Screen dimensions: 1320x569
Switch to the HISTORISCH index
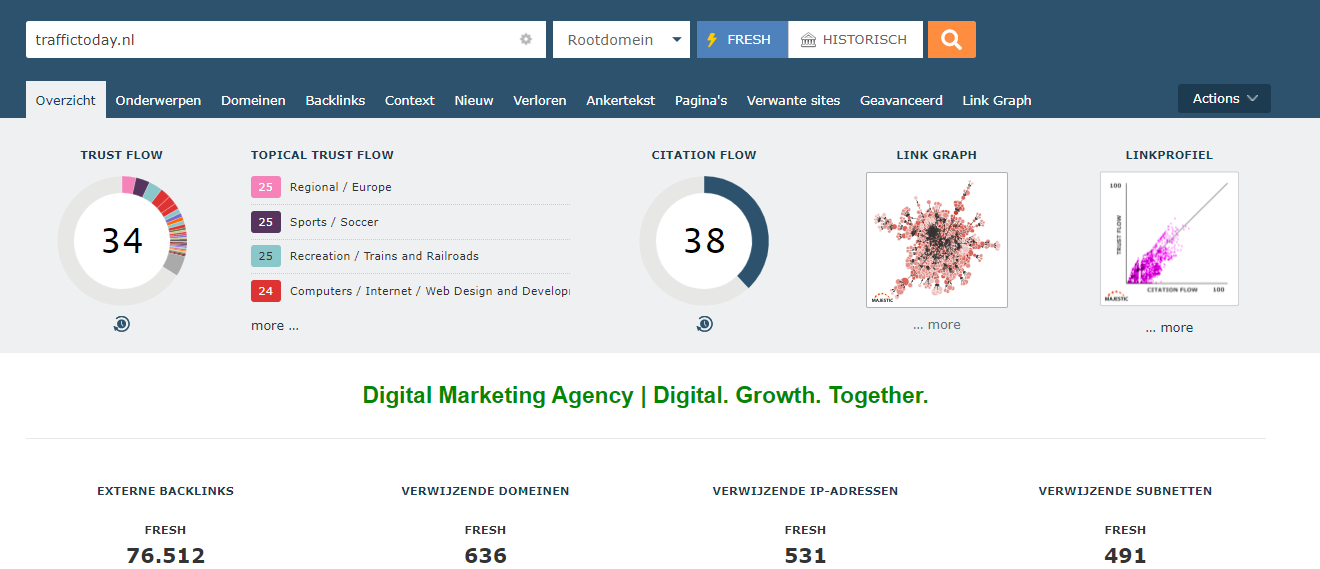click(855, 40)
